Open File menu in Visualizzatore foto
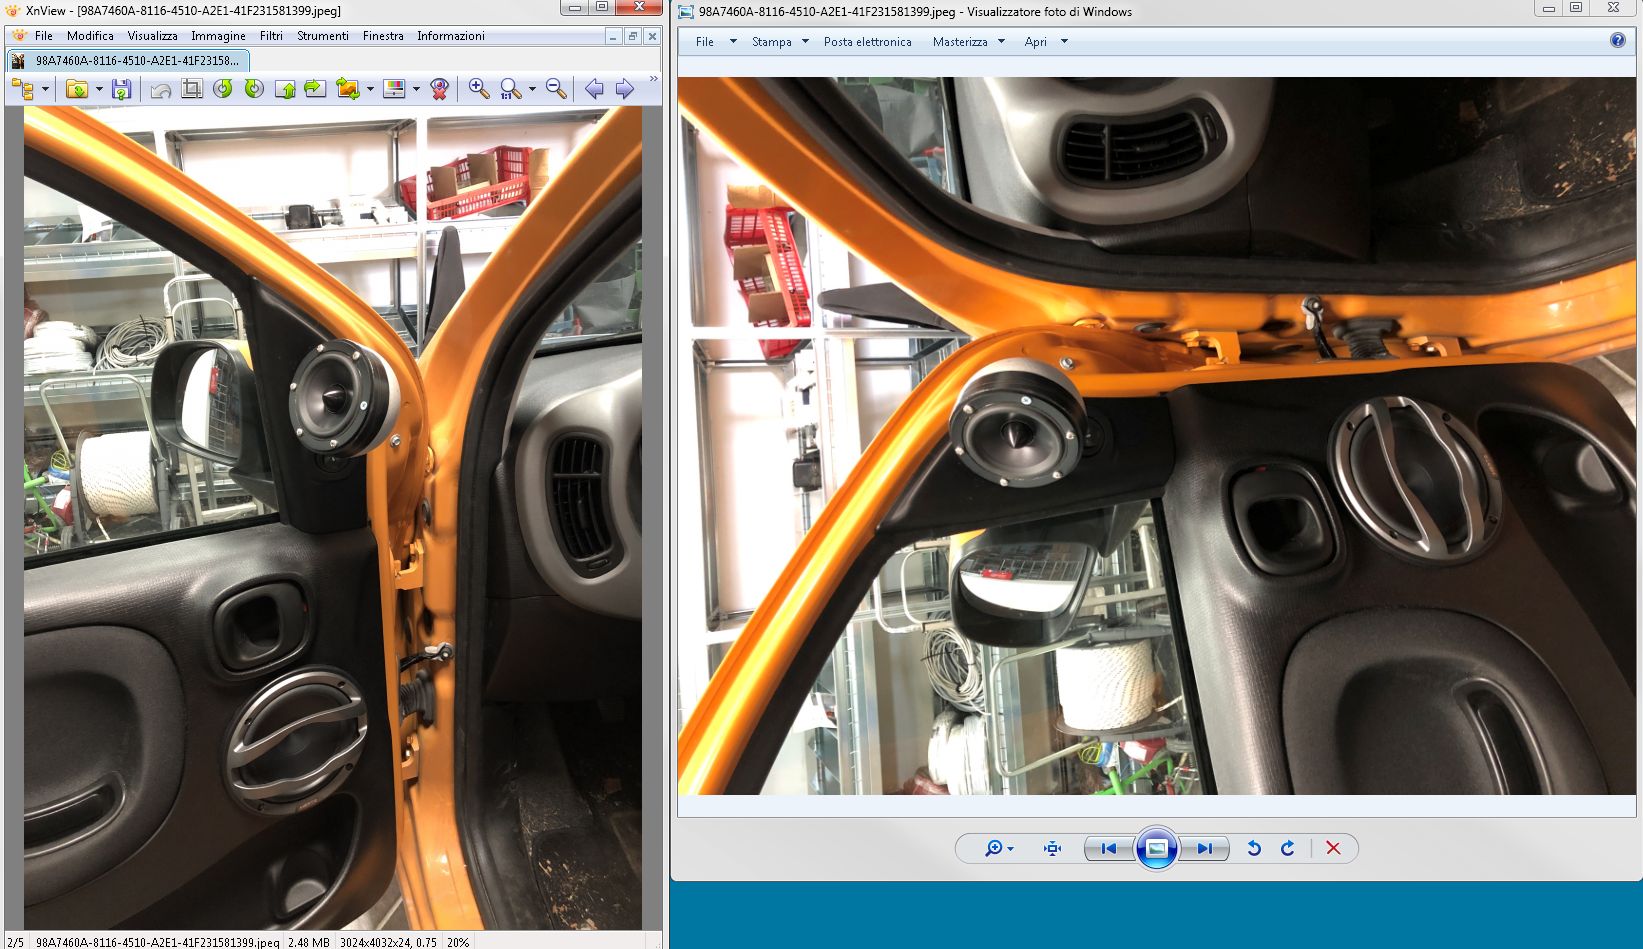Viewport: 1643px width, 949px height. pos(705,42)
